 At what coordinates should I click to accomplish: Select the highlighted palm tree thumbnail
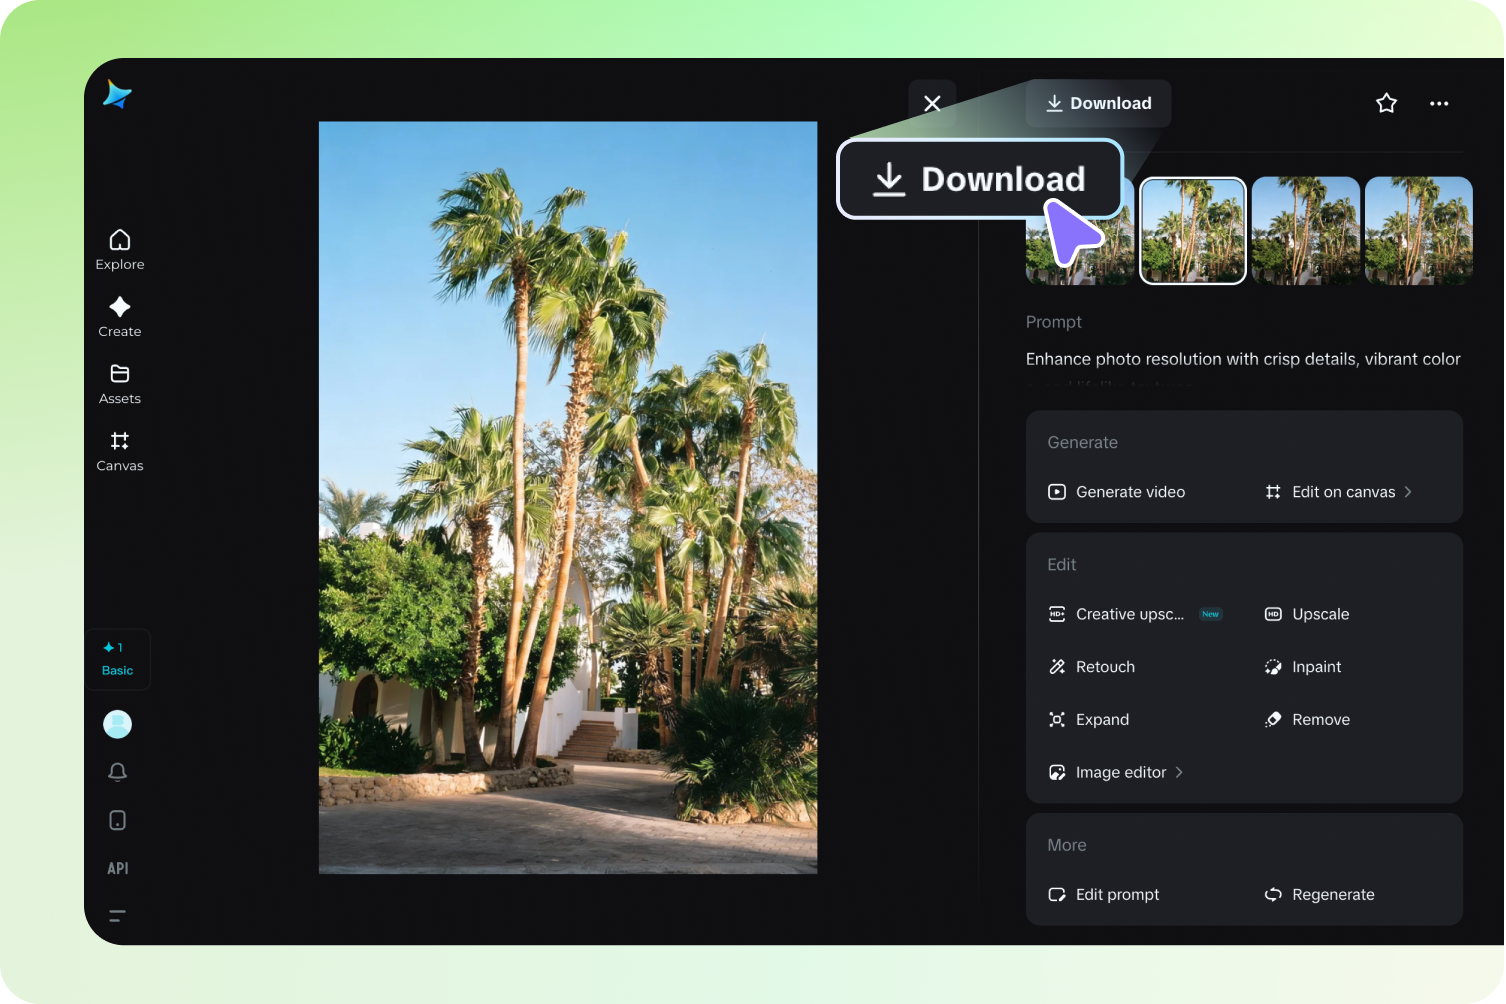click(x=1193, y=231)
